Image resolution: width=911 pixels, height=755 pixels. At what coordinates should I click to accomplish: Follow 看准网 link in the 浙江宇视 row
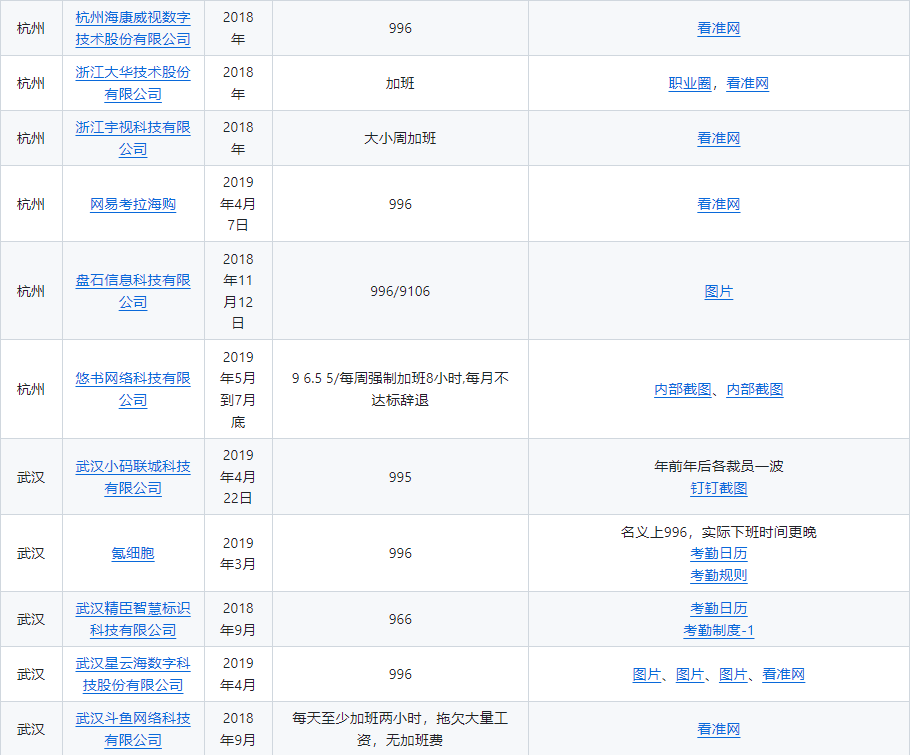pyautogui.click(x=719, y=138)
